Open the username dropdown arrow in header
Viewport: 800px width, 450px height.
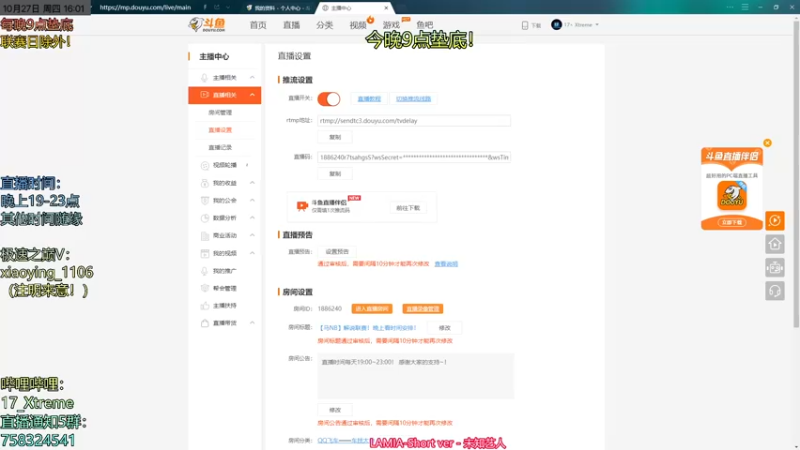point(597,24)
